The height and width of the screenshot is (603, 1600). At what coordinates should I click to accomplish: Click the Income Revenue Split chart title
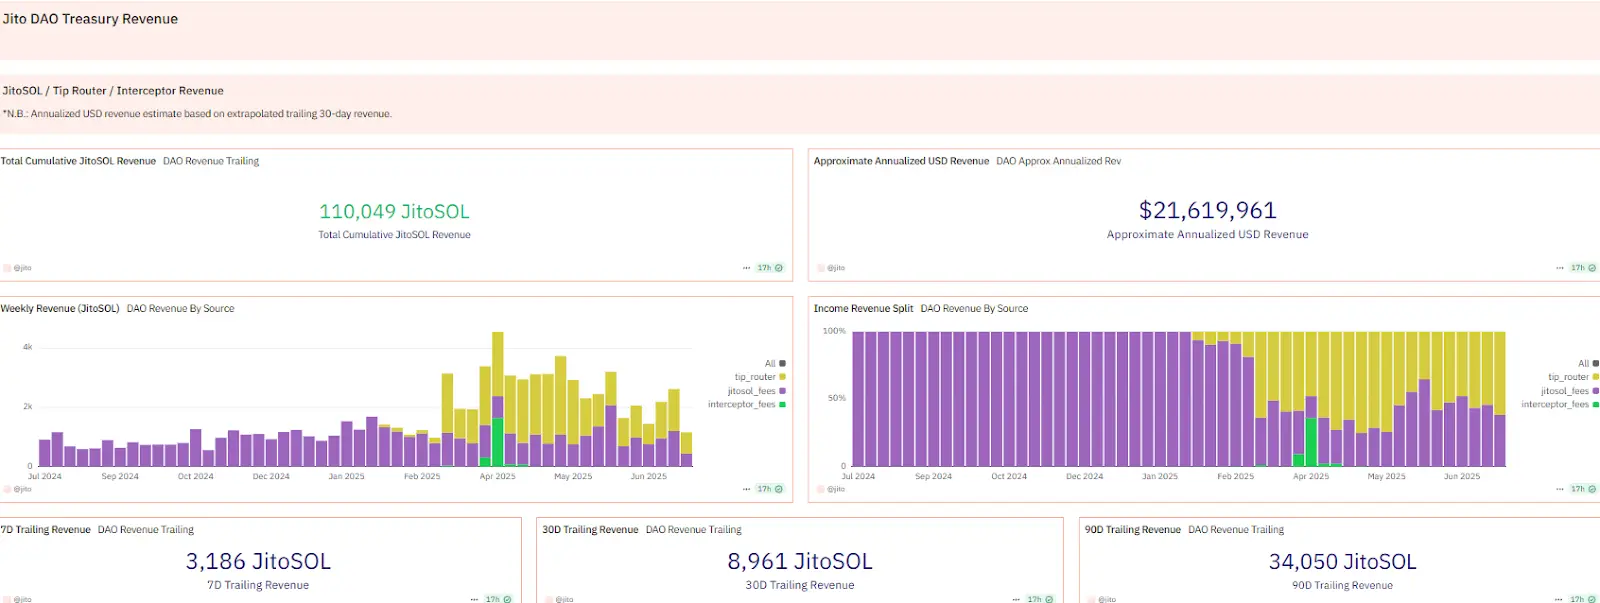pos(863,309)
